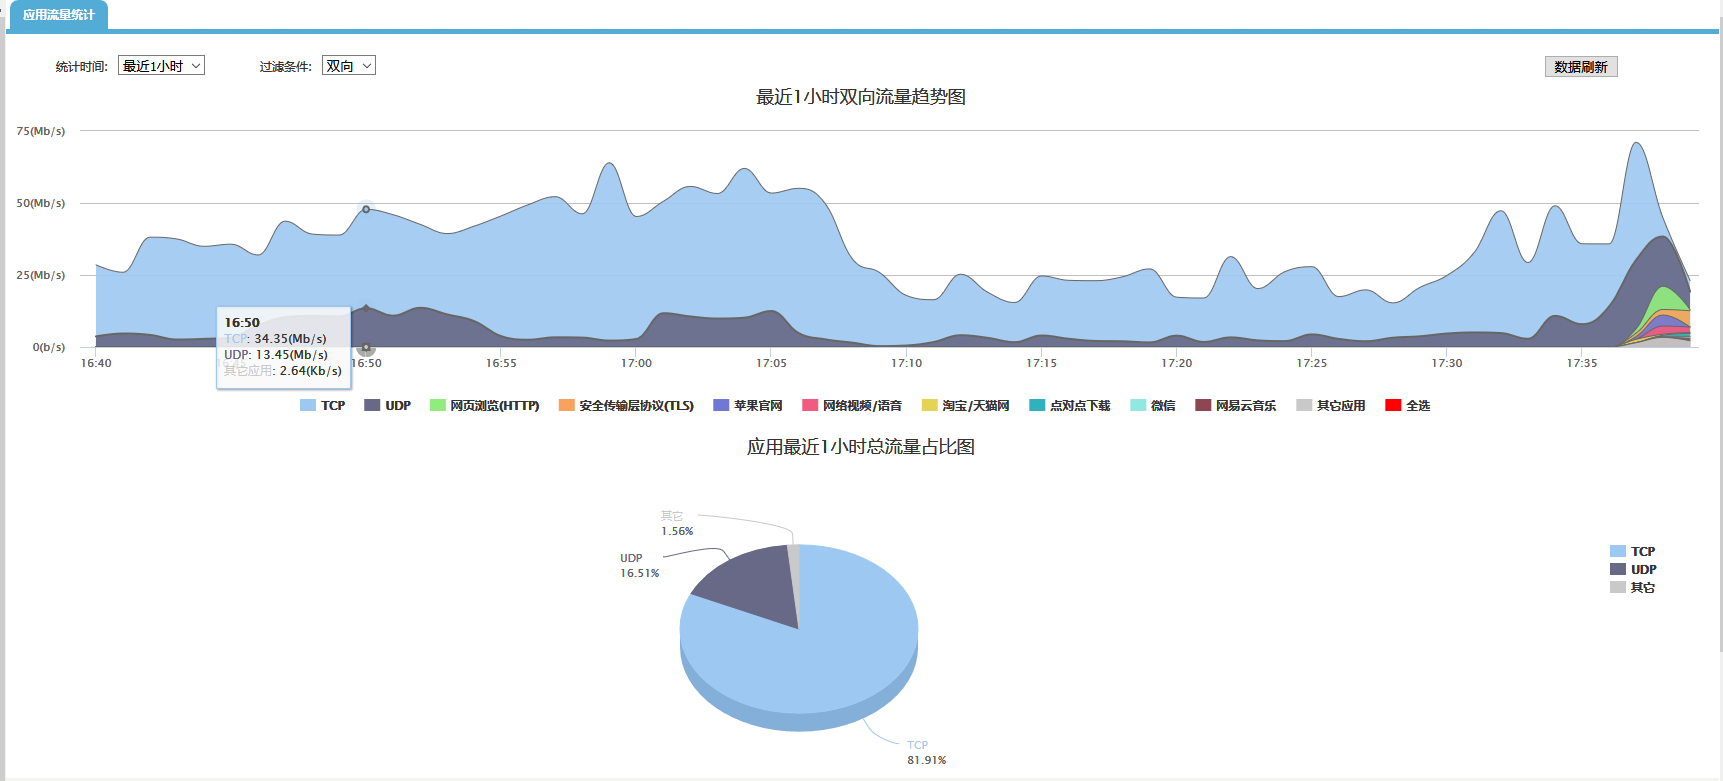
Task: Toggle the 网络视频/语音 legend item
Action: pyautogui.click(x=852, y=405)
